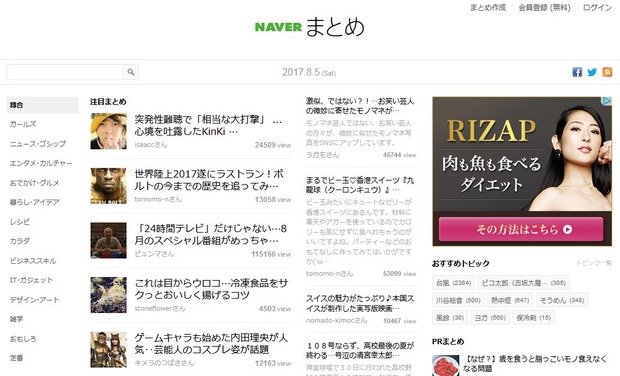The height and width of the screenshot is (376, 620).
Task: Select topic tag 川谷絵音 (500)
Action: (x=458, y=300)
